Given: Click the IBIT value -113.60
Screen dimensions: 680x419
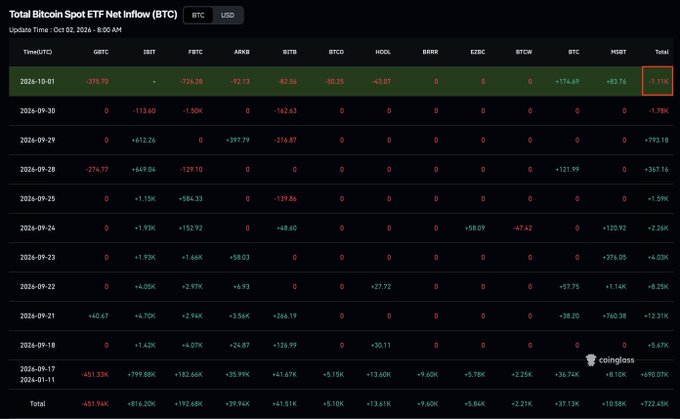Looking at the screenshot, I should point(144,111).
